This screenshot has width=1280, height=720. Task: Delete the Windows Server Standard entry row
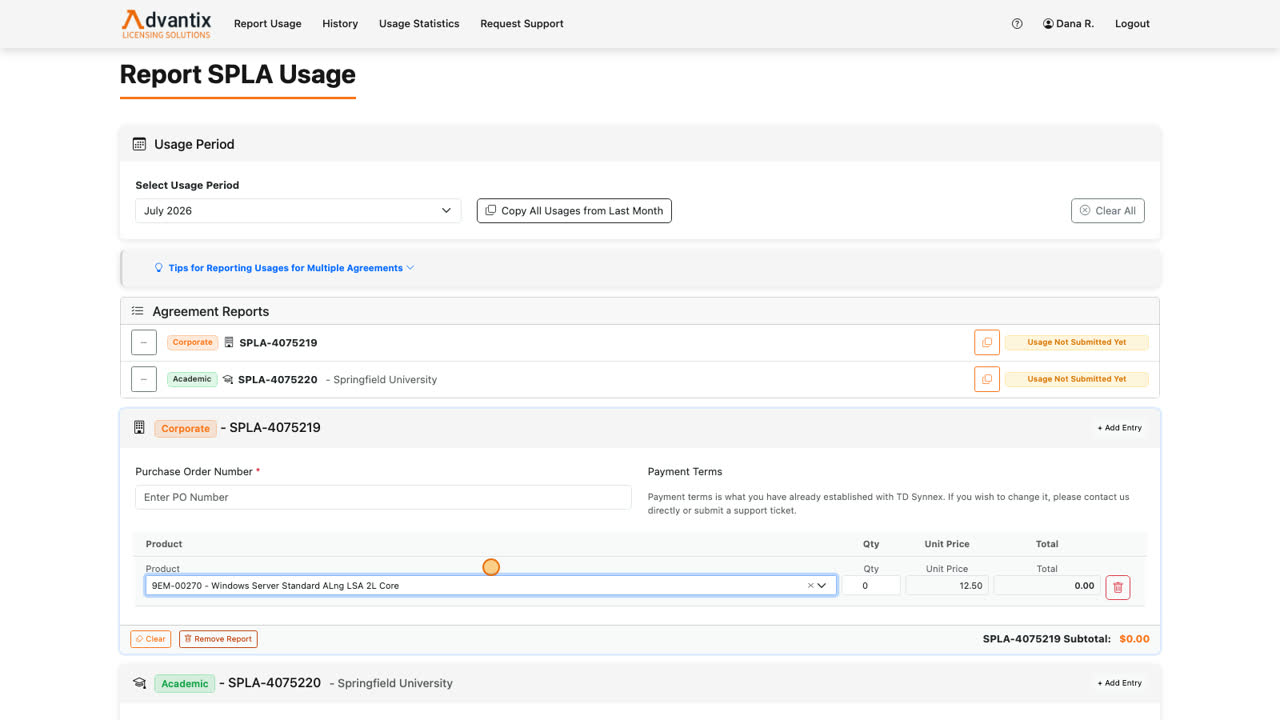[1118, 587]
